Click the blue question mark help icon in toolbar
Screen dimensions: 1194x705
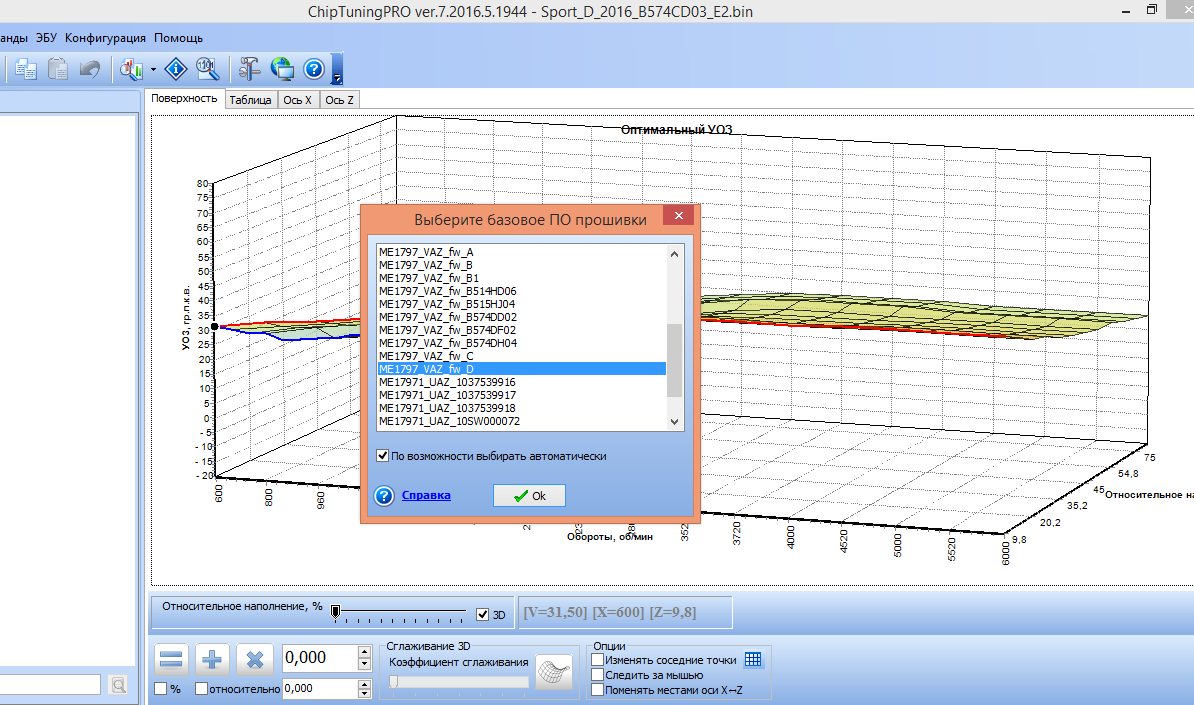point(314,69)
